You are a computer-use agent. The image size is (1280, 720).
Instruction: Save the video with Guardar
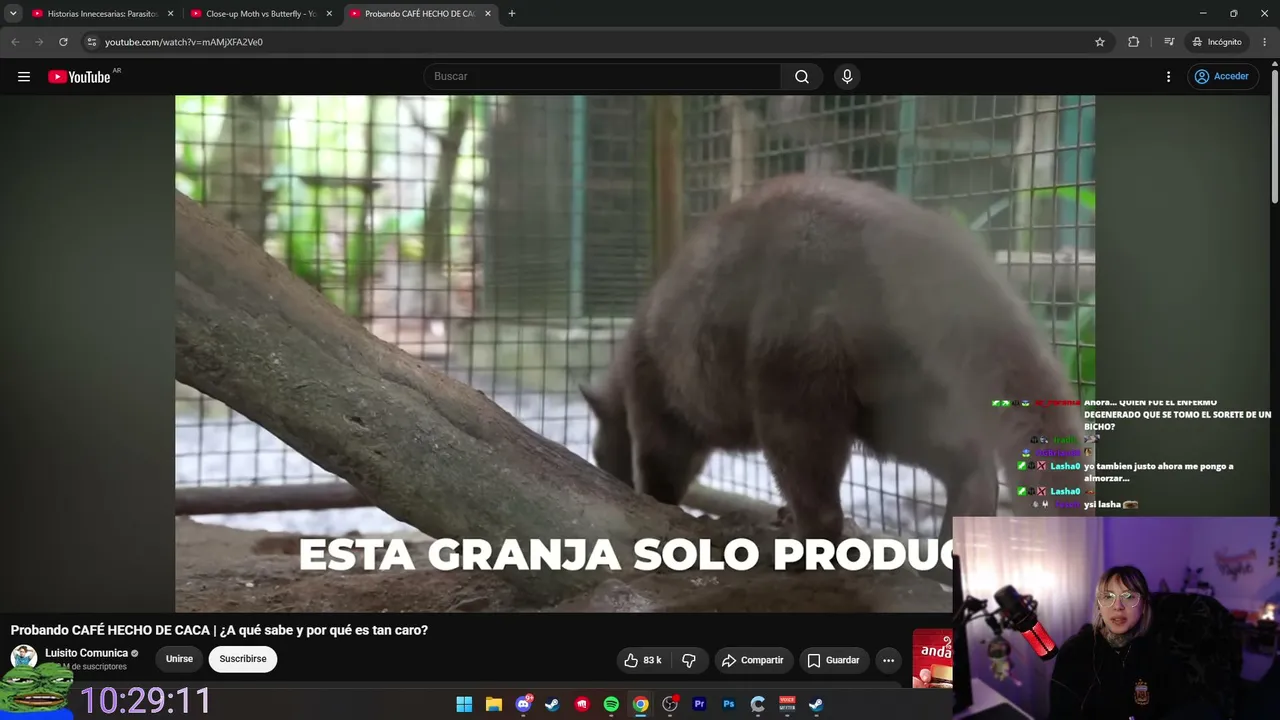coord(833,660)
